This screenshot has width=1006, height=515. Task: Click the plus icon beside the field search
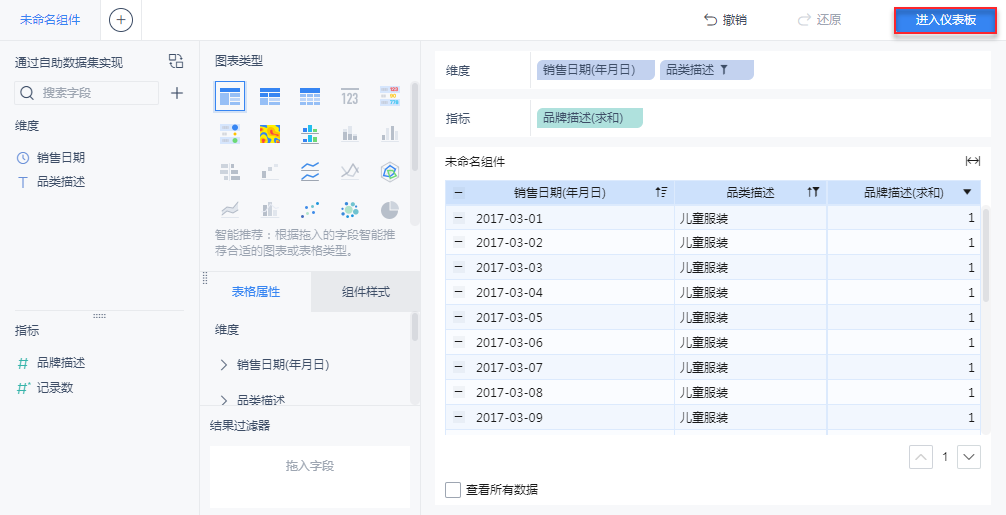(177, 93)
